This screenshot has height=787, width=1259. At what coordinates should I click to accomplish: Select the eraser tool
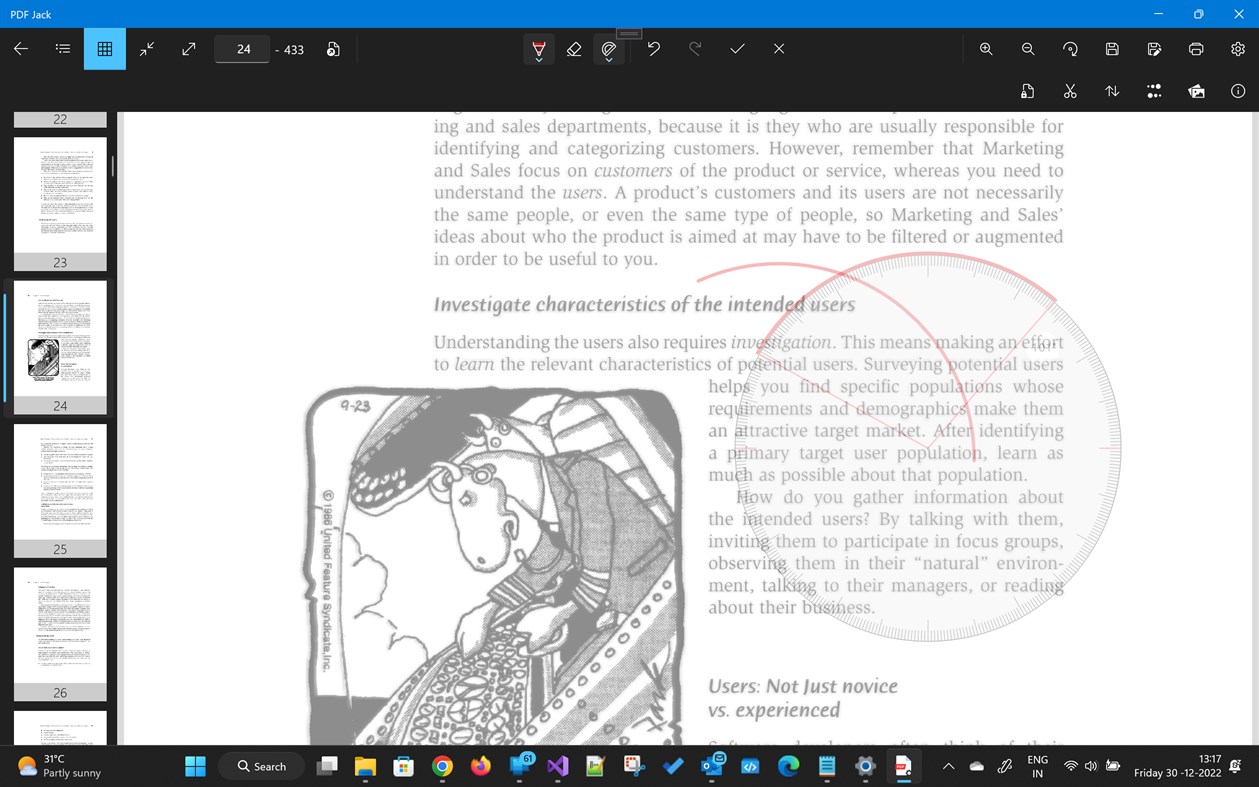tap(574, 48)
